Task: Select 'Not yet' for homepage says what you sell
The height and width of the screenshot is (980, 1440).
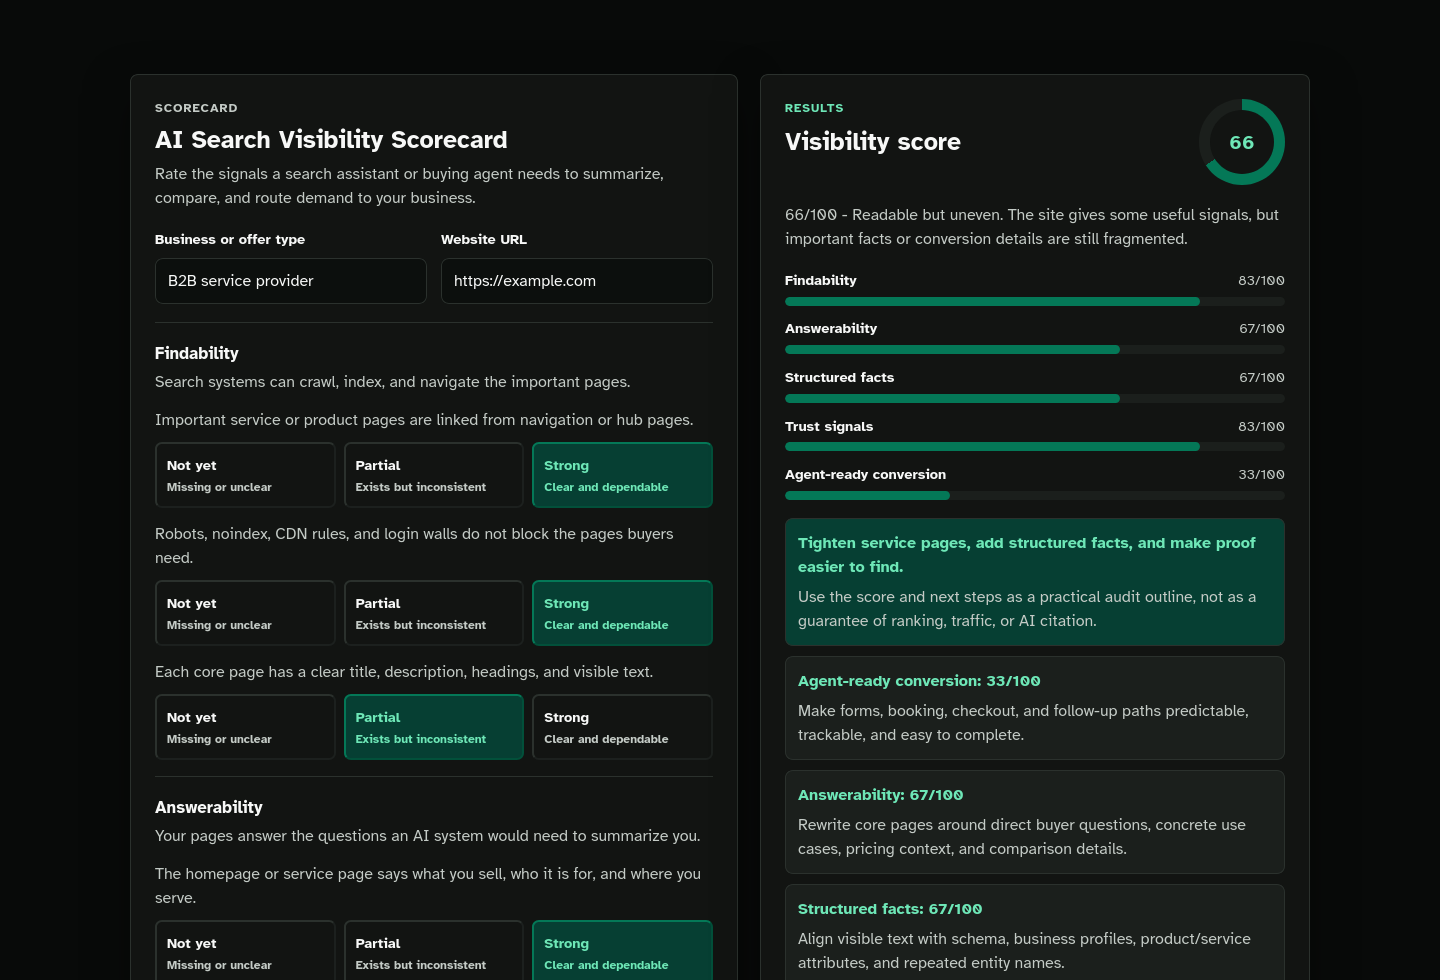Action: click(x=245, y=951)
